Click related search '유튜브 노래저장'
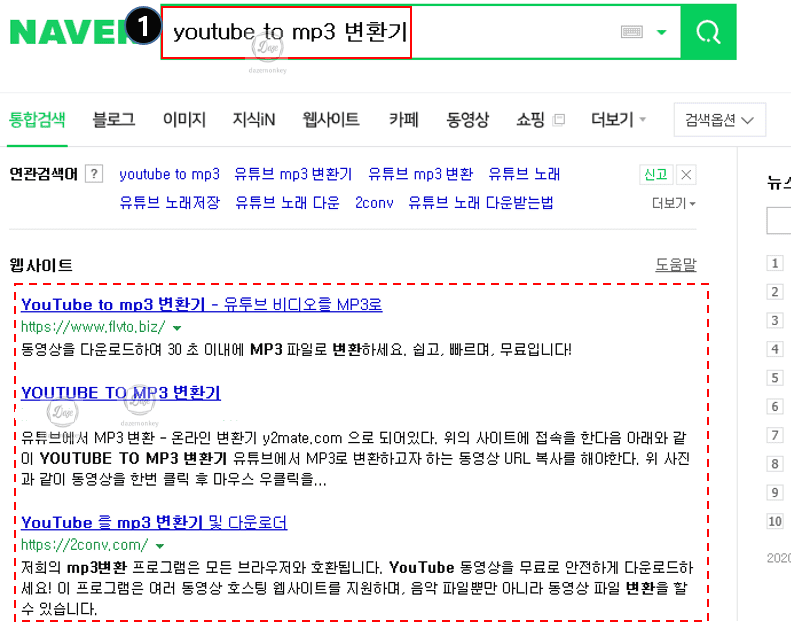 tap(170, 203)
